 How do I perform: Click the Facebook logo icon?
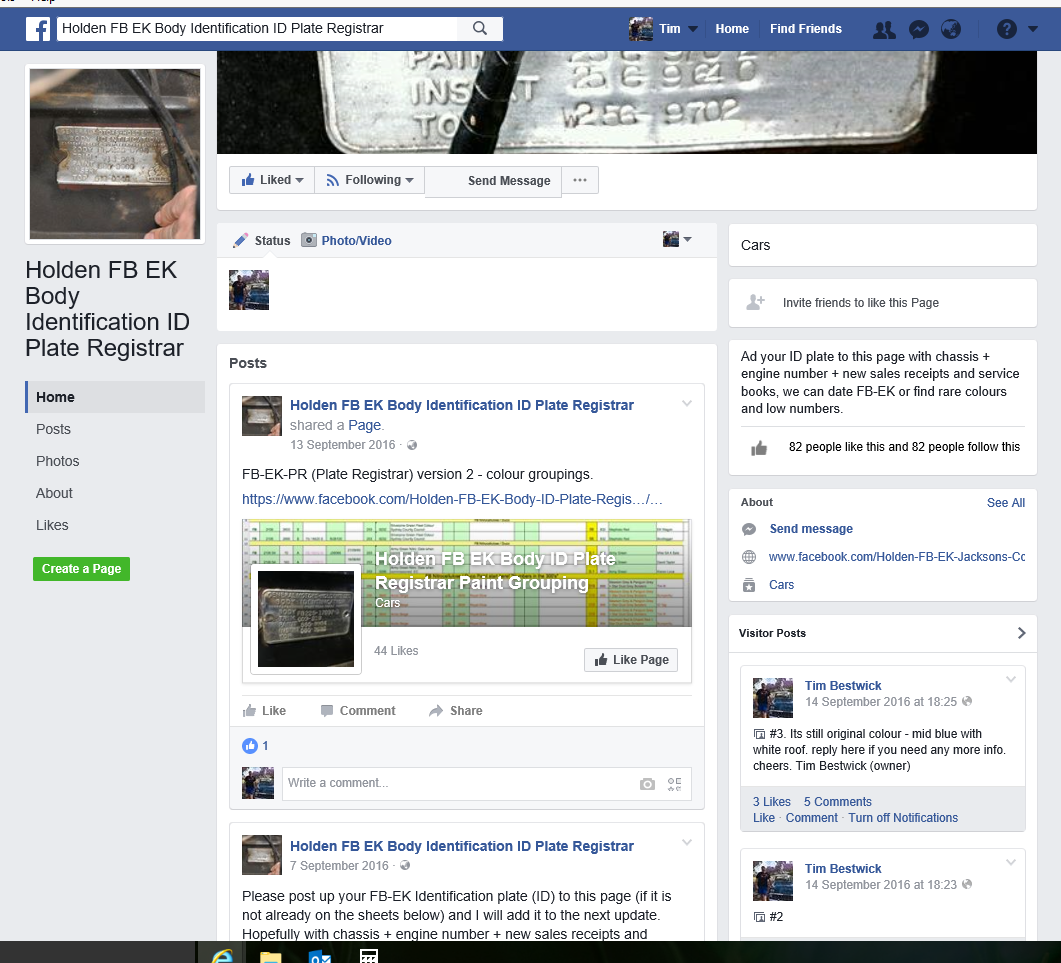coord(38,29)
